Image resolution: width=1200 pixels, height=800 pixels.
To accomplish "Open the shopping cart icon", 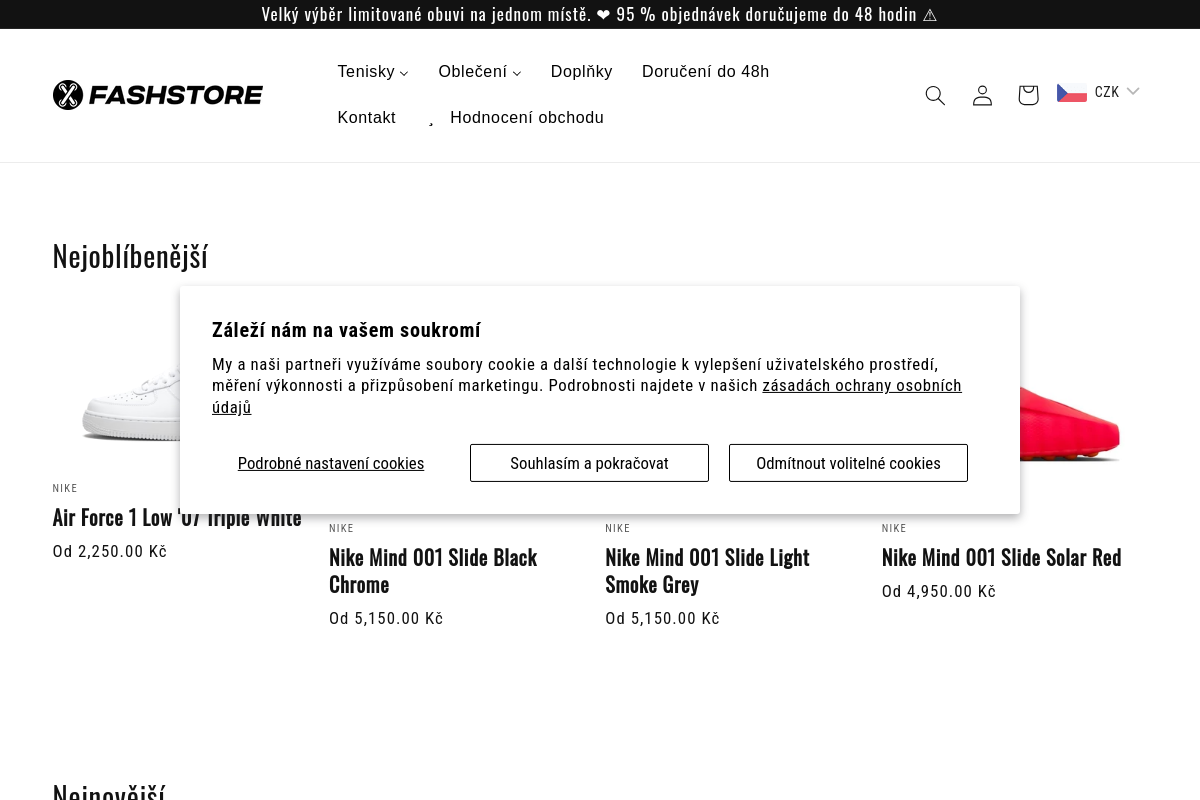I will coord(1028,95).
